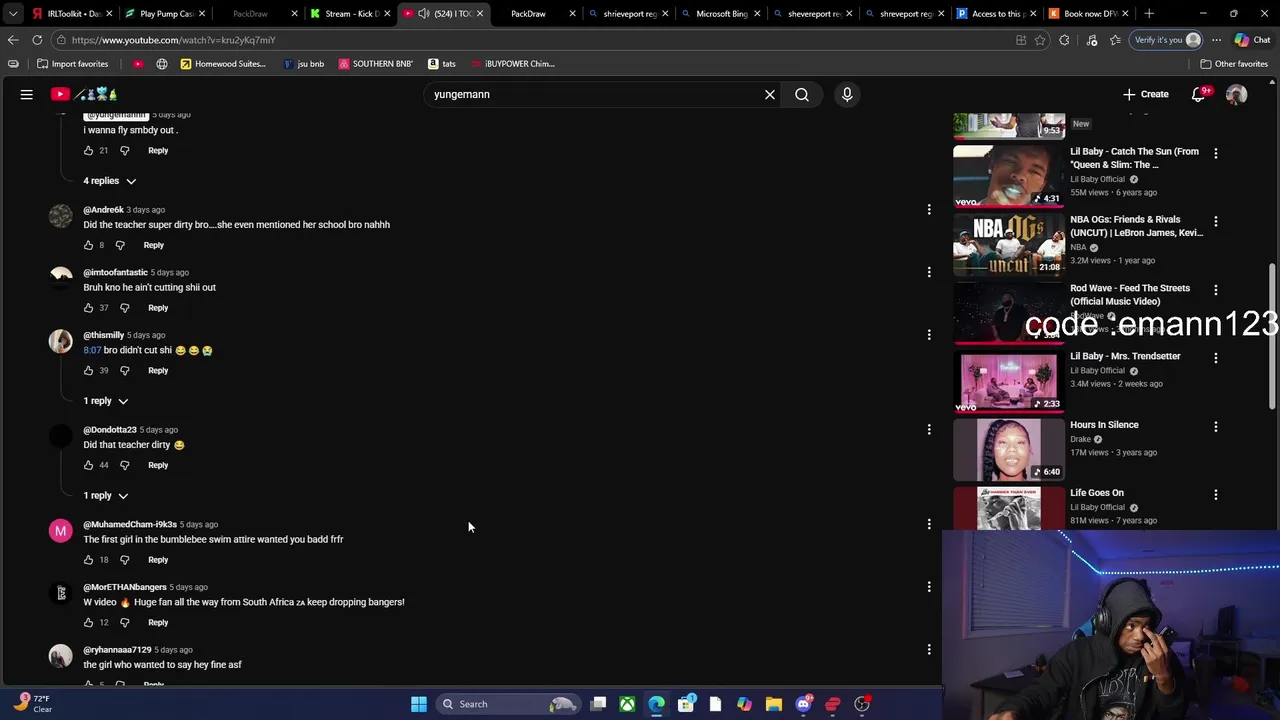Open more options for Life Goes On
The width and height of the screenshot is (1280, 720).
click(x=1216, y=494)
